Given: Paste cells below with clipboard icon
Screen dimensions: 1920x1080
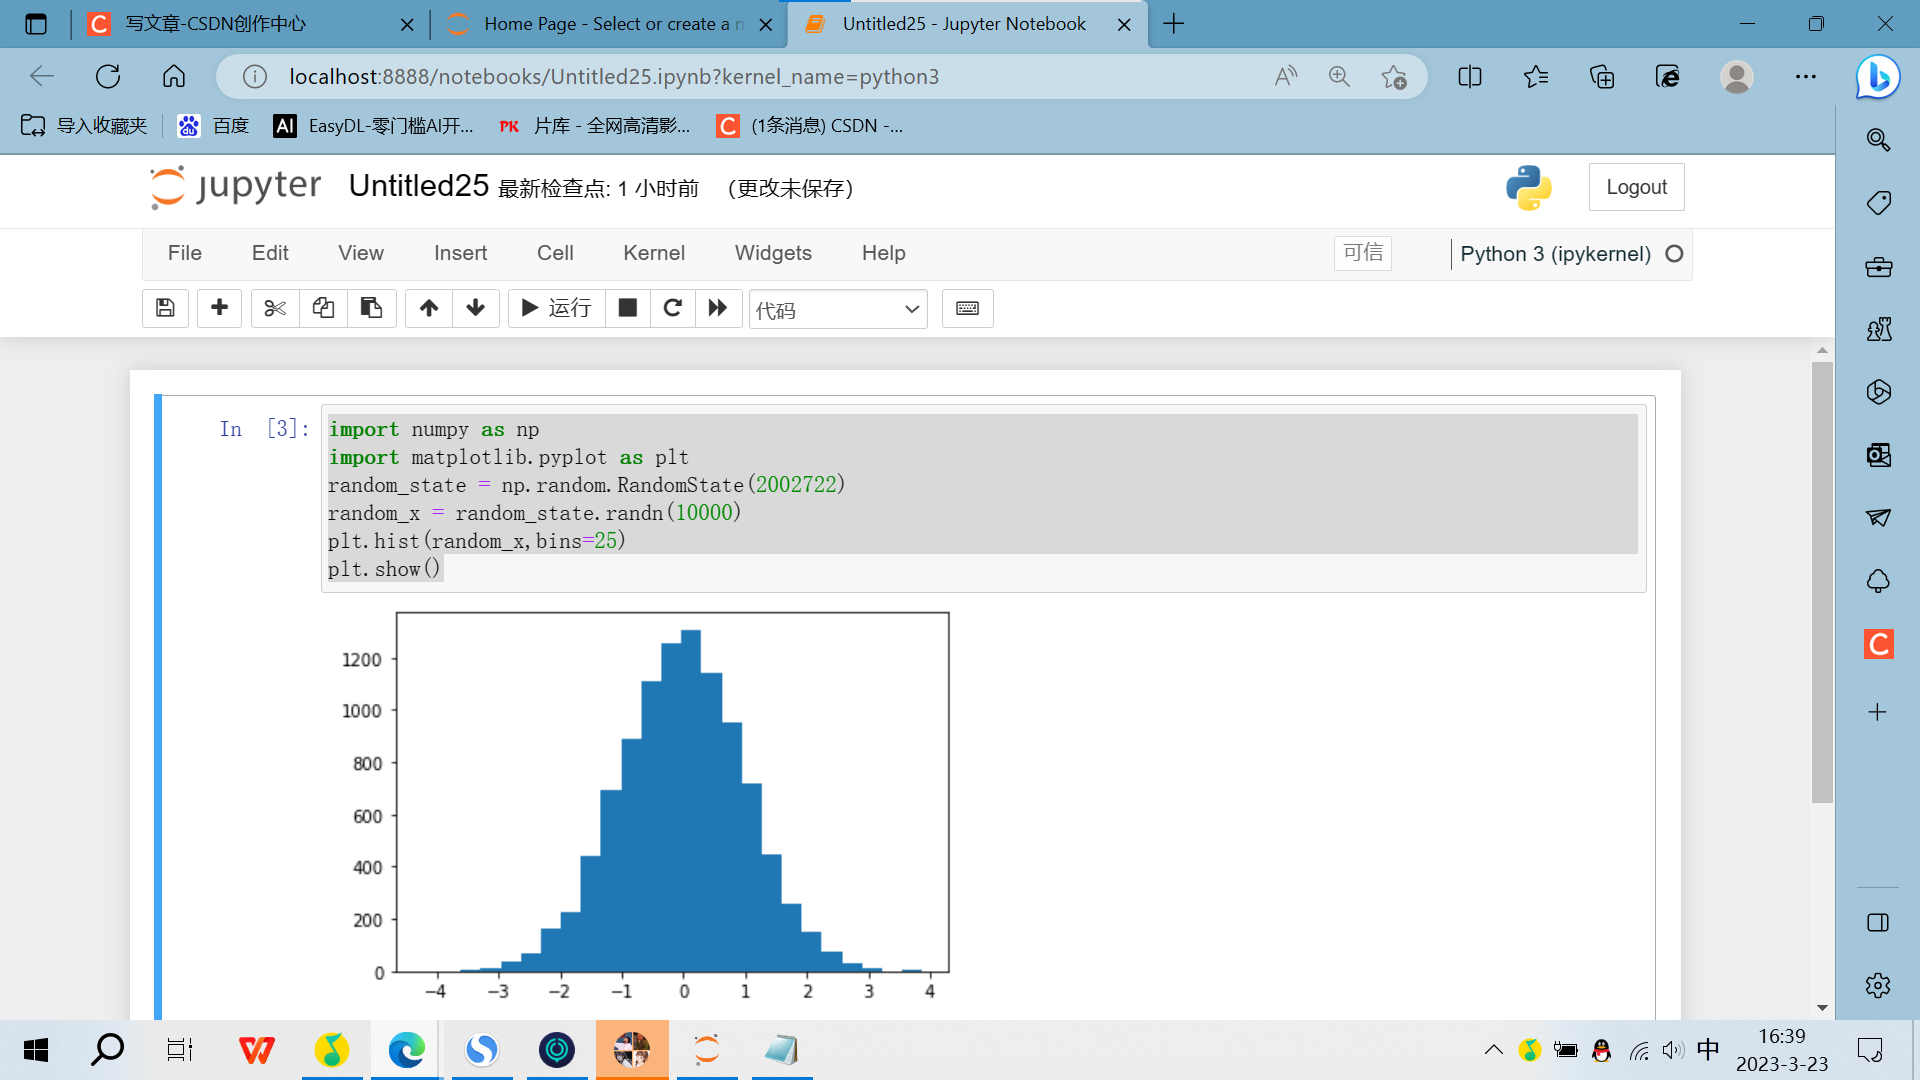Looking at the screenshot, I should point(371,308).
